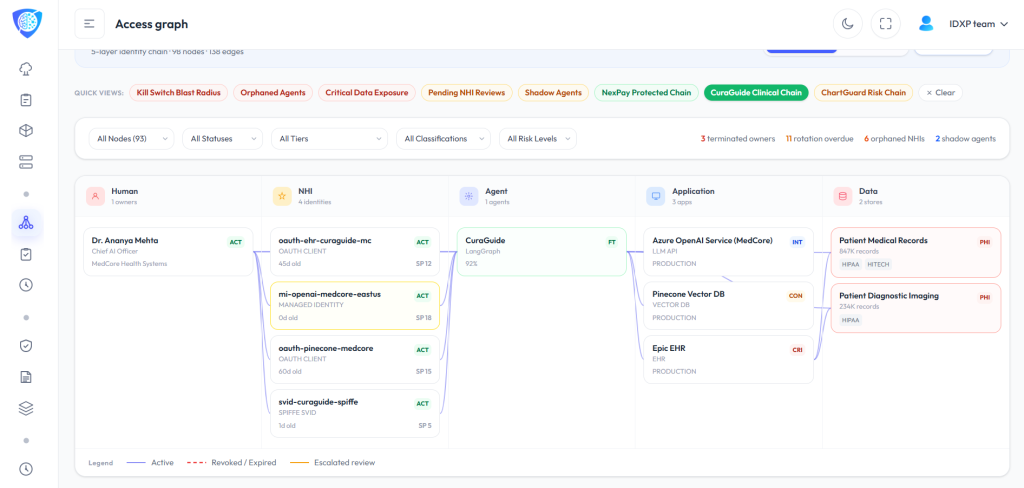Select the Shadow Agents quick view
Screen dimensions: 1024x488
pos(553,93)
